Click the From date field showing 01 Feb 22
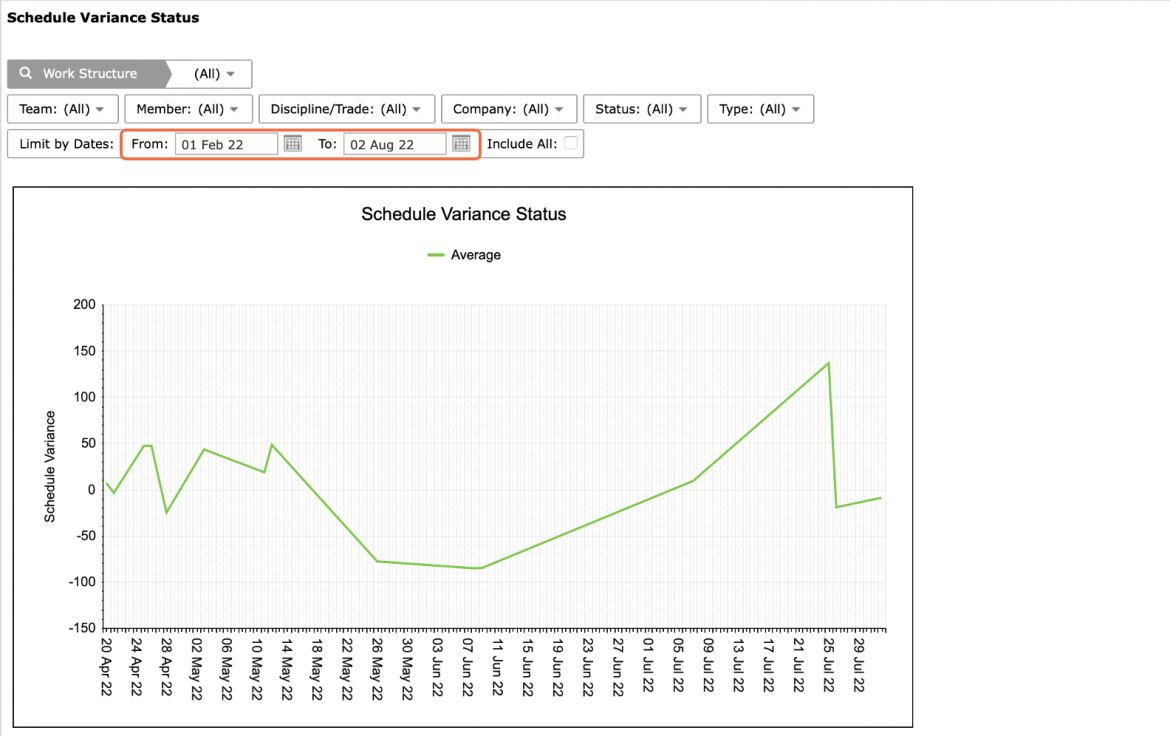The width and height of the screenshot is (1170, 736). [x=226, y=144]
